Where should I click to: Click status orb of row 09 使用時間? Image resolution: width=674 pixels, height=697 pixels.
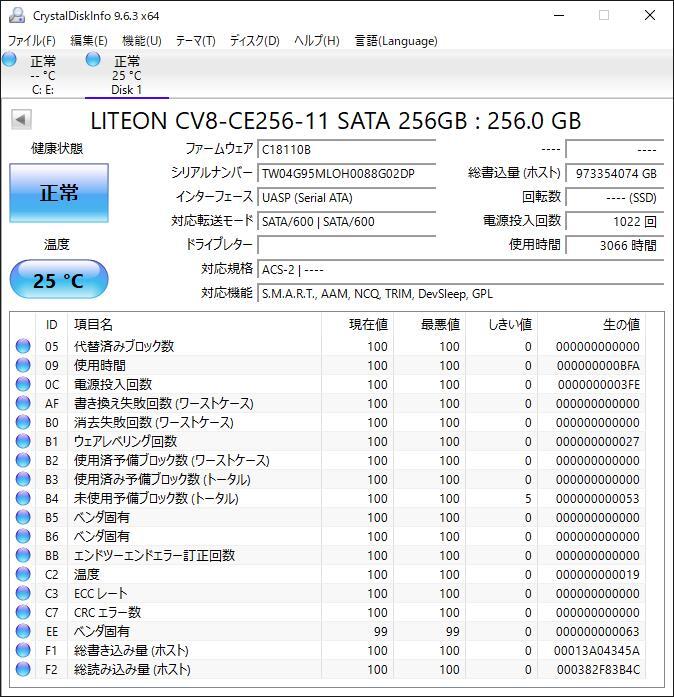23,365
